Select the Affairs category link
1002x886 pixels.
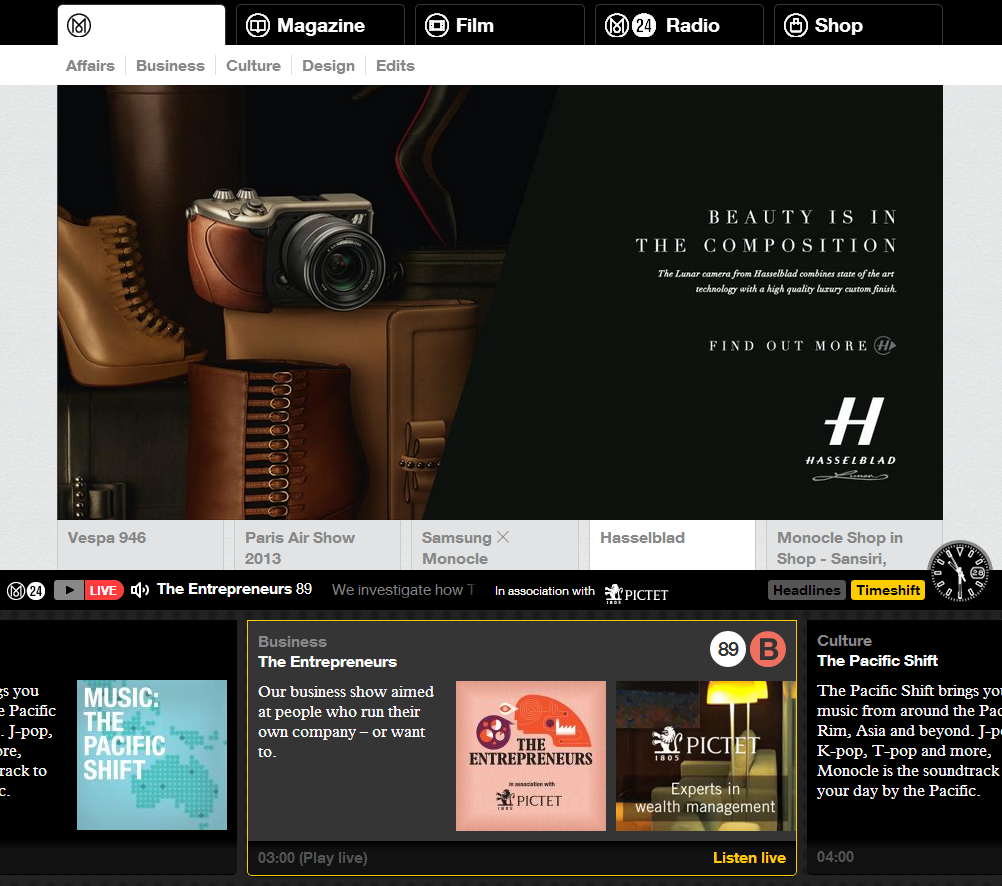point(90,66)
